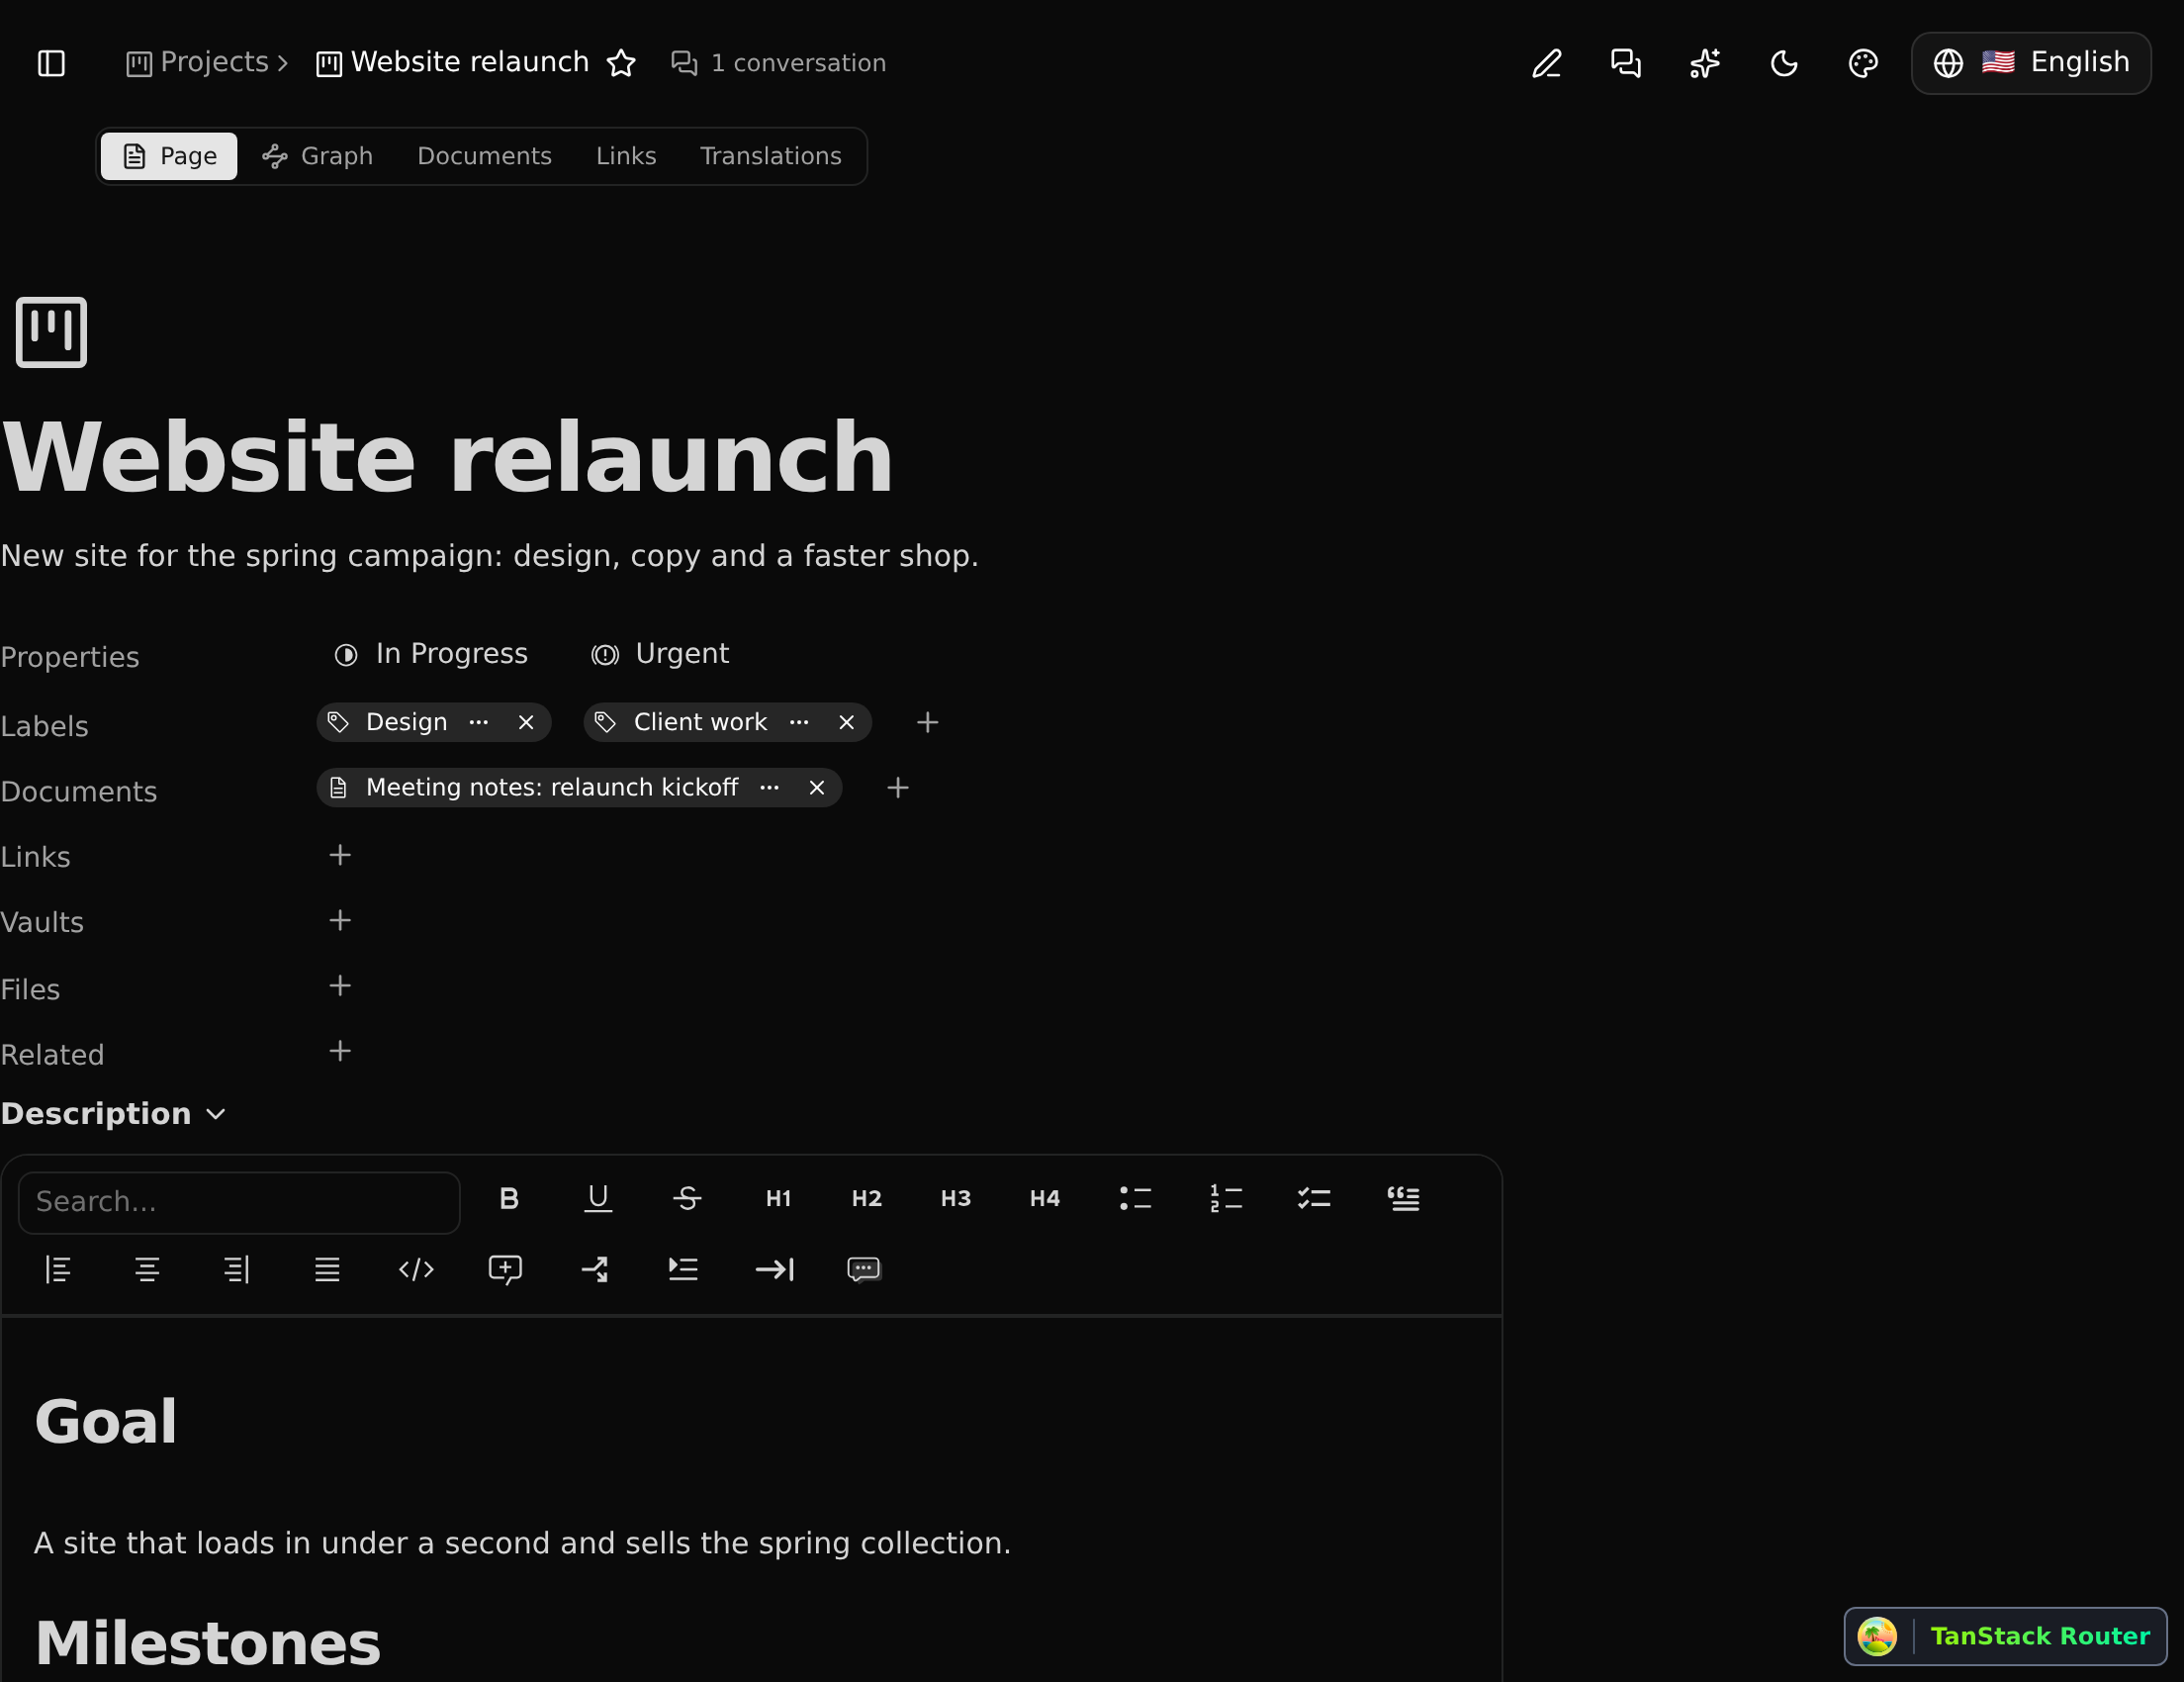Remove the Design label

526,722
